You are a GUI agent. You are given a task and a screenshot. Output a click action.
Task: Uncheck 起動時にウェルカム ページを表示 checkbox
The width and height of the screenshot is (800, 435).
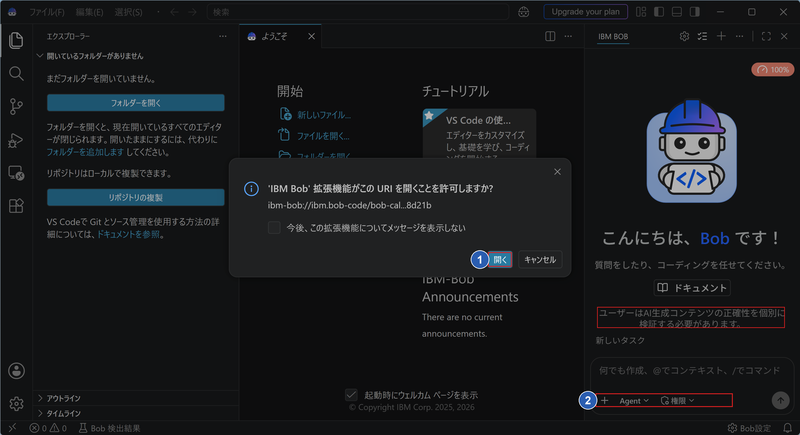[351, 395]
